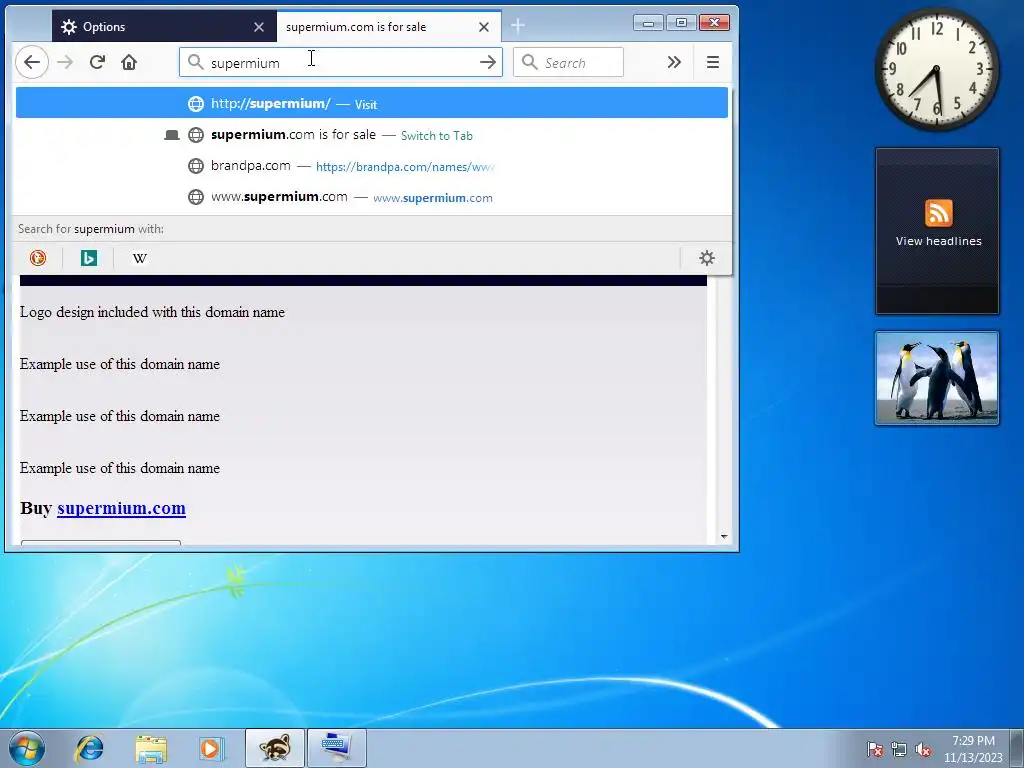This screenshot has height=768, width=1024.
Task: Click View headlines in feed gadget
Action: [938, 241]
